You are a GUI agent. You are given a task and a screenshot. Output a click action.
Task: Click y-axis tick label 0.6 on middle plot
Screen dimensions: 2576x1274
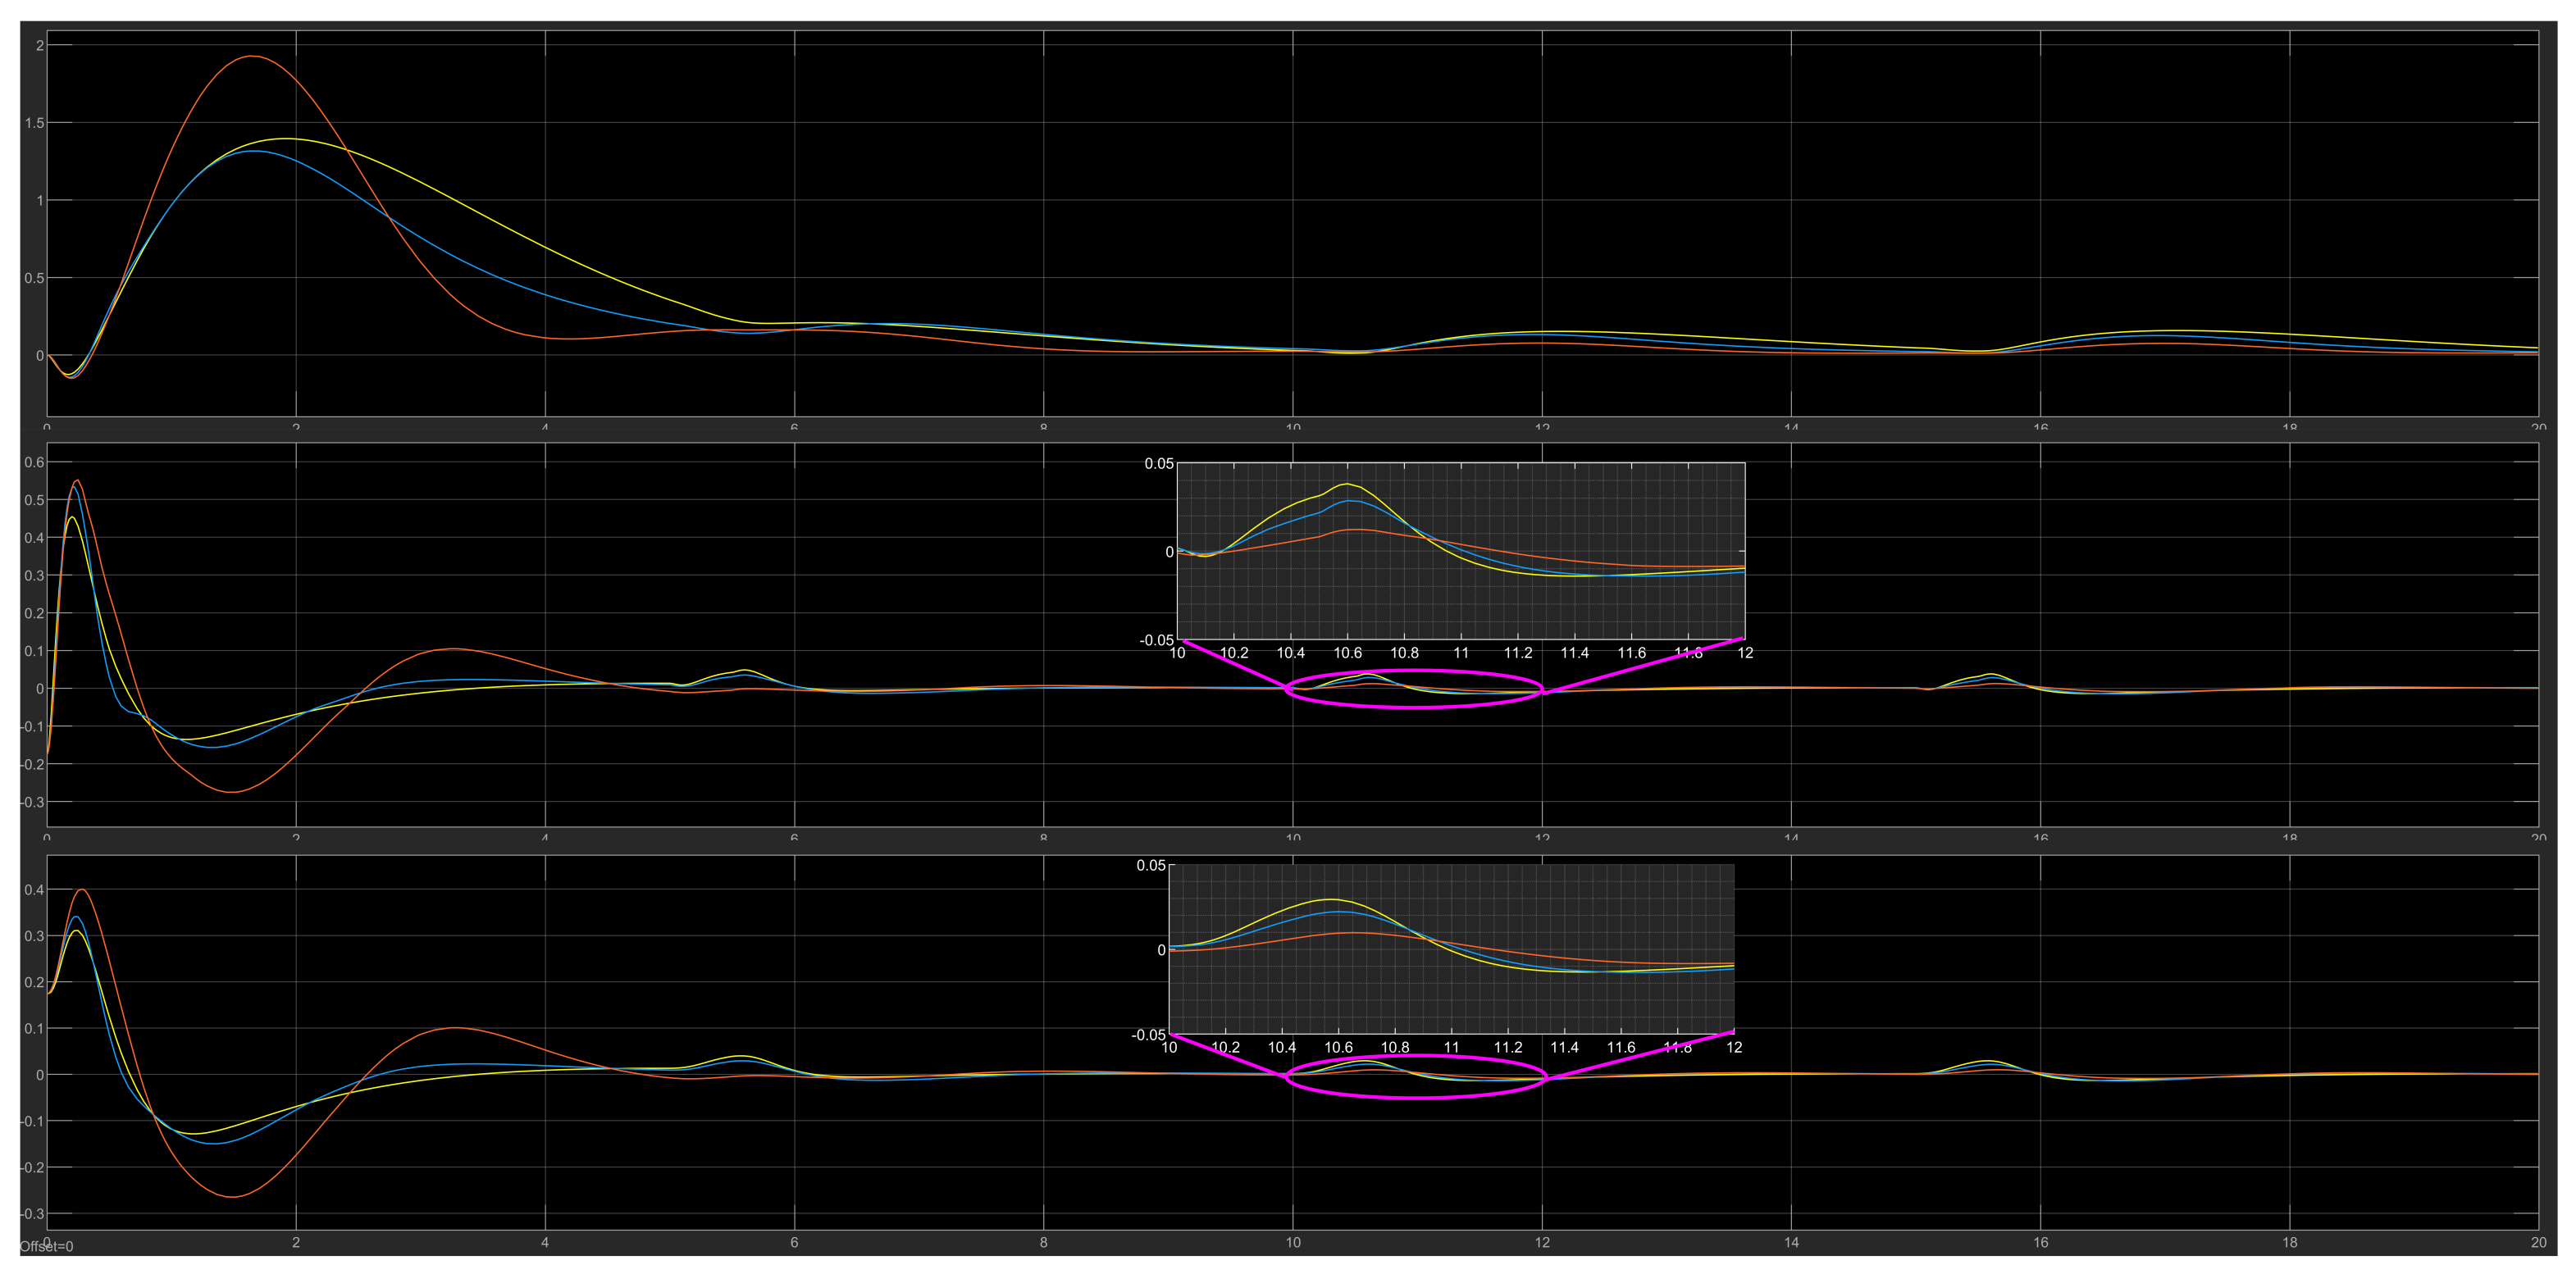click(34, 462)
